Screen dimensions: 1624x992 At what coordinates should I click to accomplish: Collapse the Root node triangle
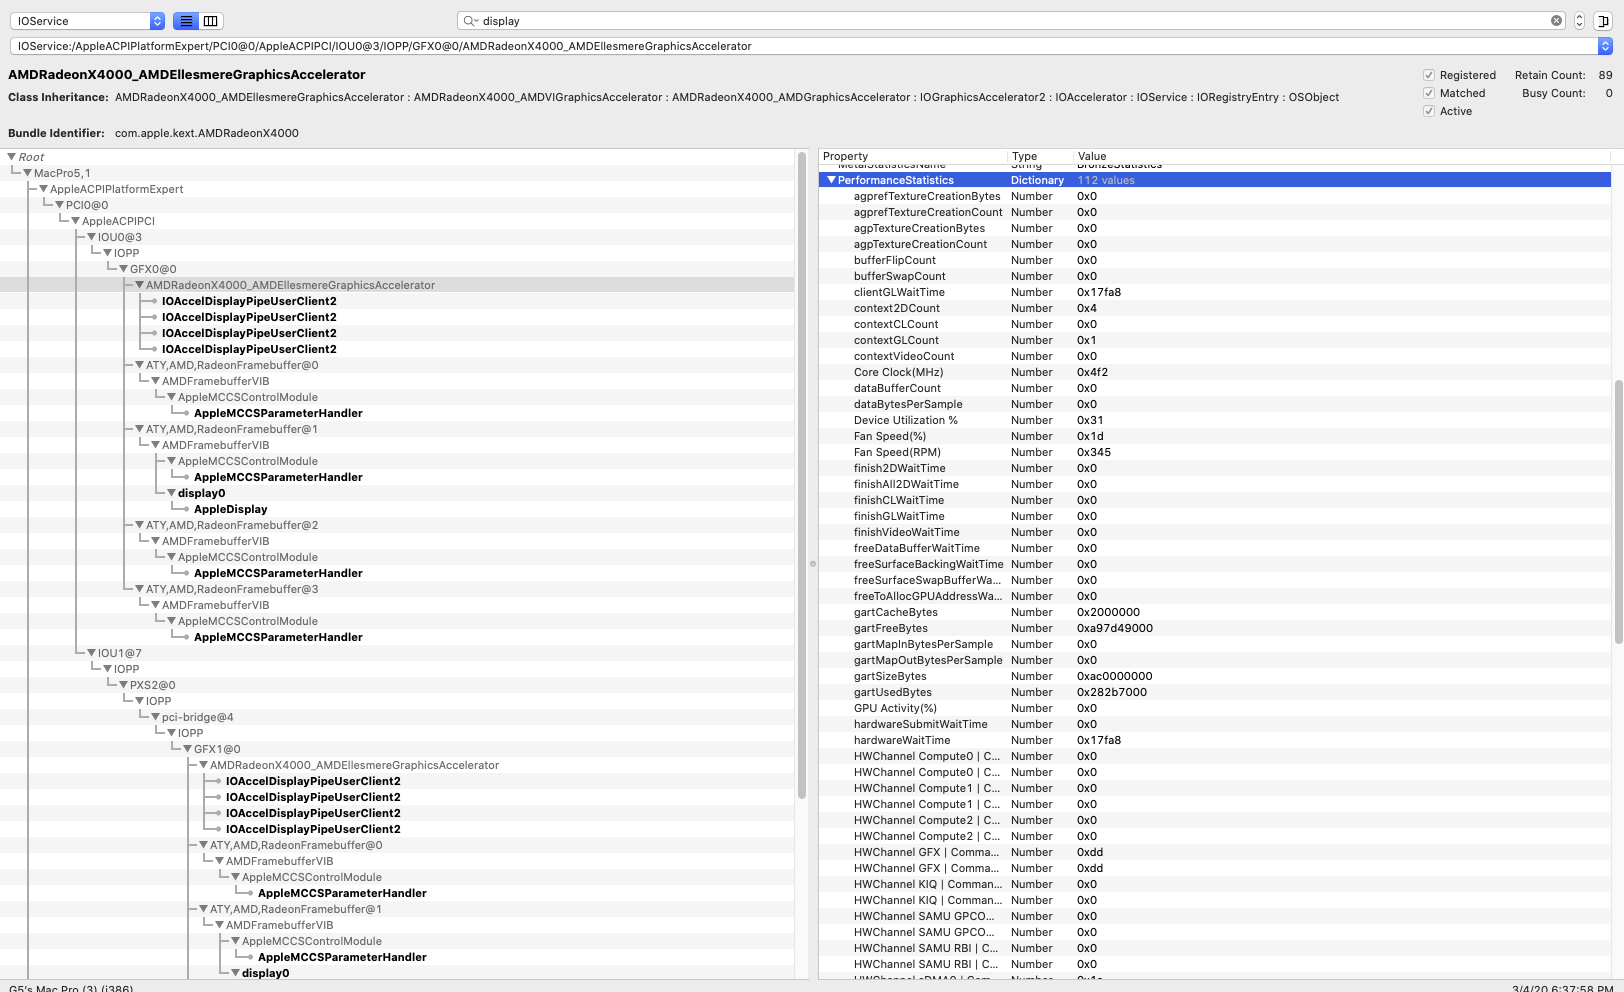click(x=11, y=157)
